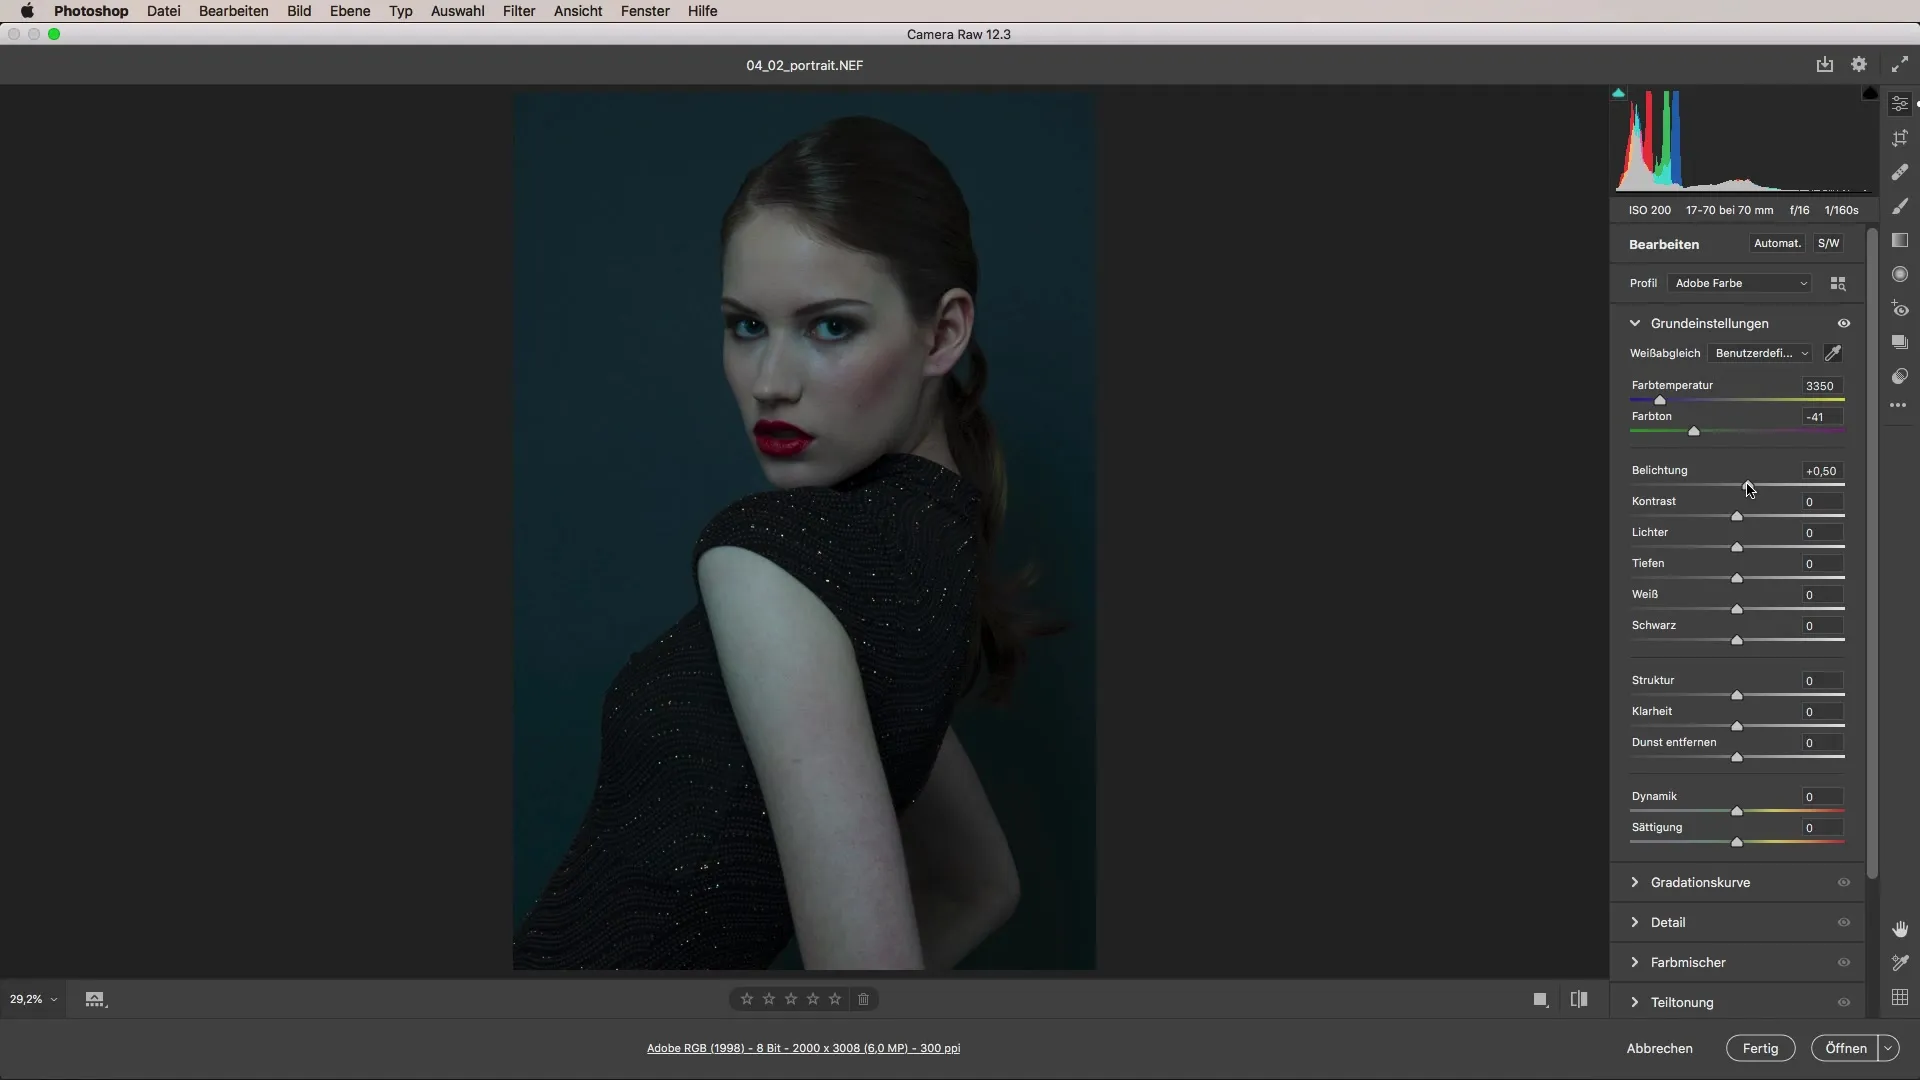Click the save image download icon
This screenshot has width=1920, height=1080.
pyautogui.click(x=1825, y=64)
